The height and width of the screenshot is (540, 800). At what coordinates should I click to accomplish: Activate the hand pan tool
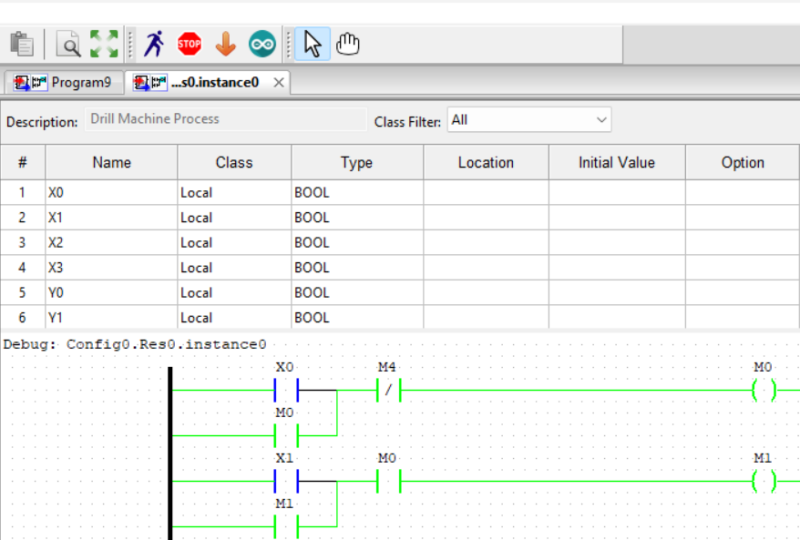click(x=347, y=44)
